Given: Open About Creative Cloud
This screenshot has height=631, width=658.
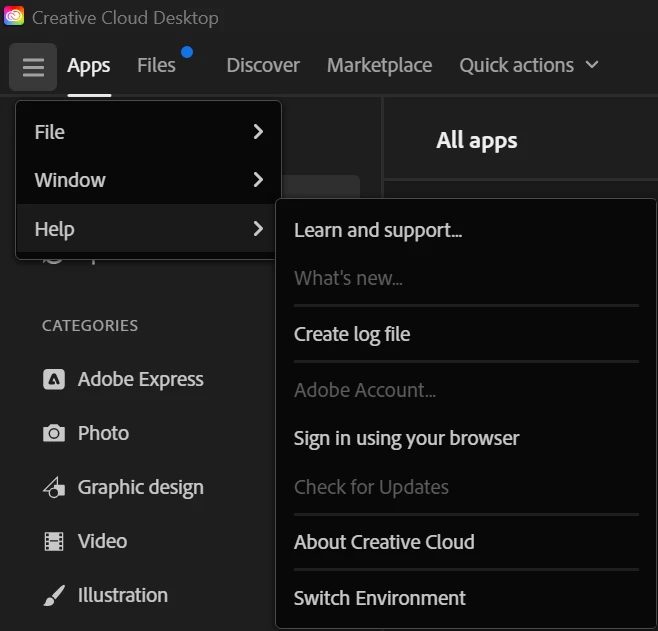Looking at the screenshot, I should click(x=467, y=542).
